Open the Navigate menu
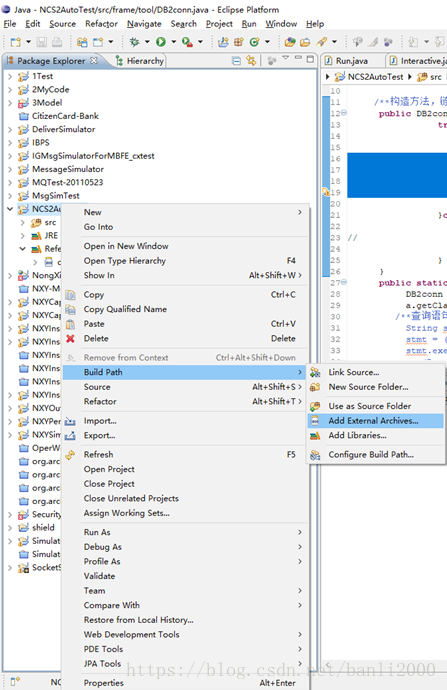447x690 pixels. [x=144, y=24]
